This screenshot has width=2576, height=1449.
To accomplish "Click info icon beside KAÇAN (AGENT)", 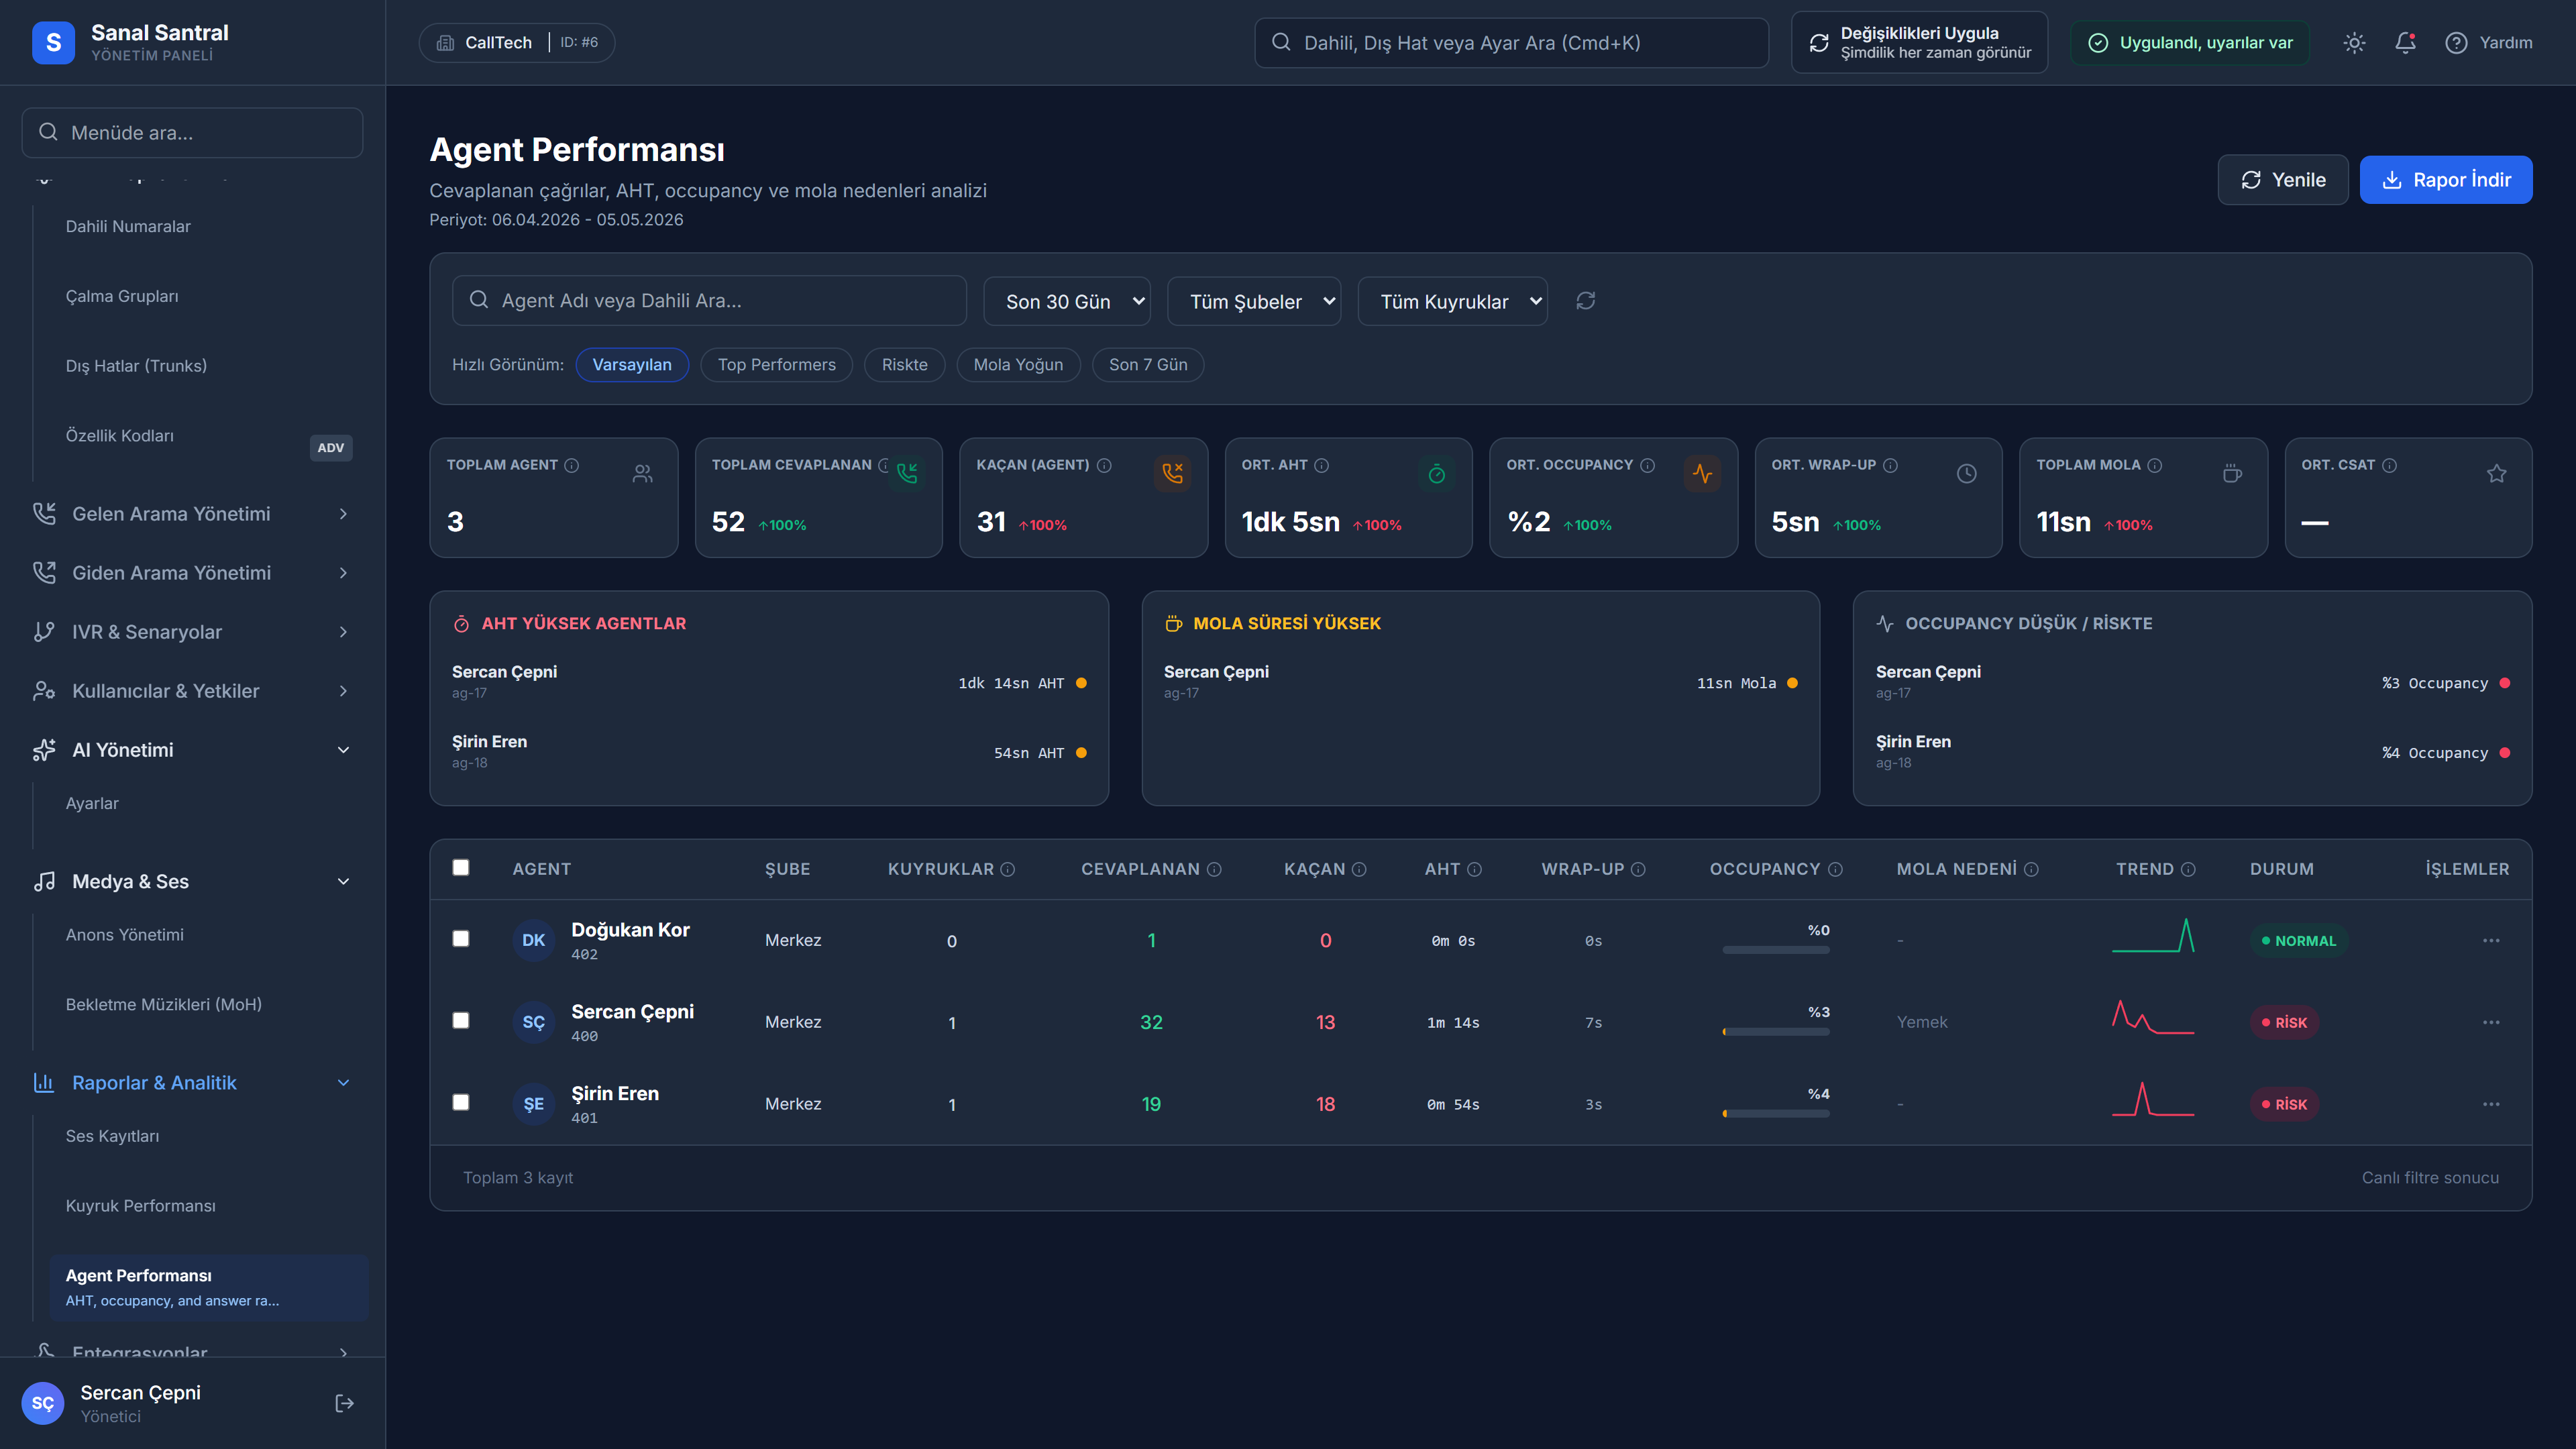I will click(x=1104, y=465).
